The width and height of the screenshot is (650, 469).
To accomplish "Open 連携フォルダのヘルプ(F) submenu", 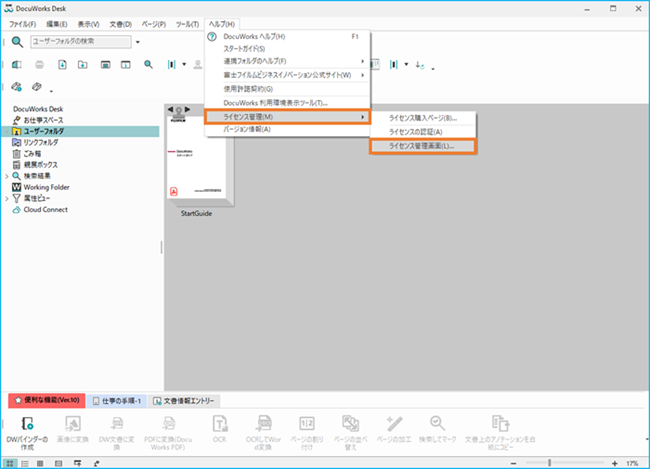I will (x=287, y=61).
